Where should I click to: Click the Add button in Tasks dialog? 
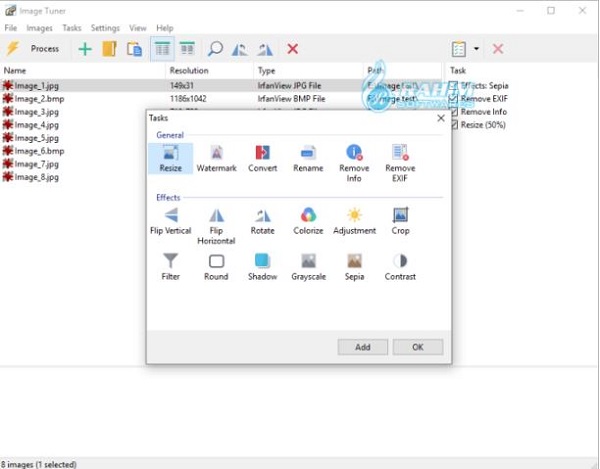tap(362, 347)
